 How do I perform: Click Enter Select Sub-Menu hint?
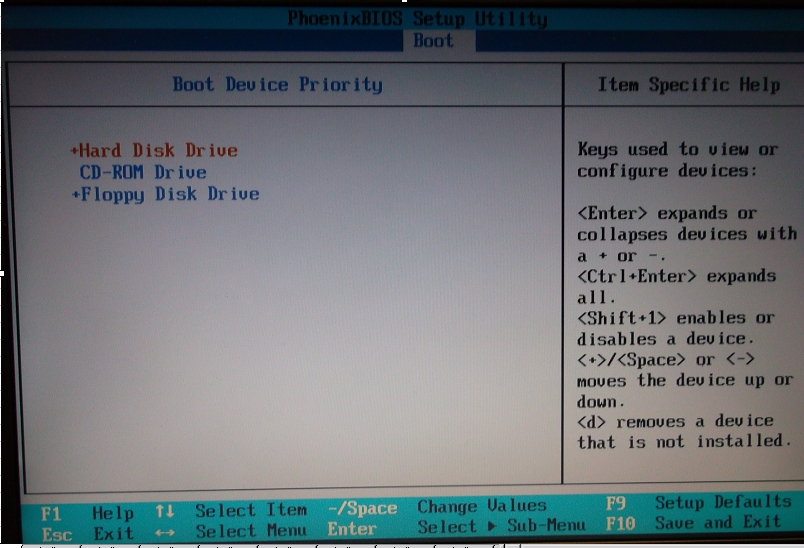point(456,527)
